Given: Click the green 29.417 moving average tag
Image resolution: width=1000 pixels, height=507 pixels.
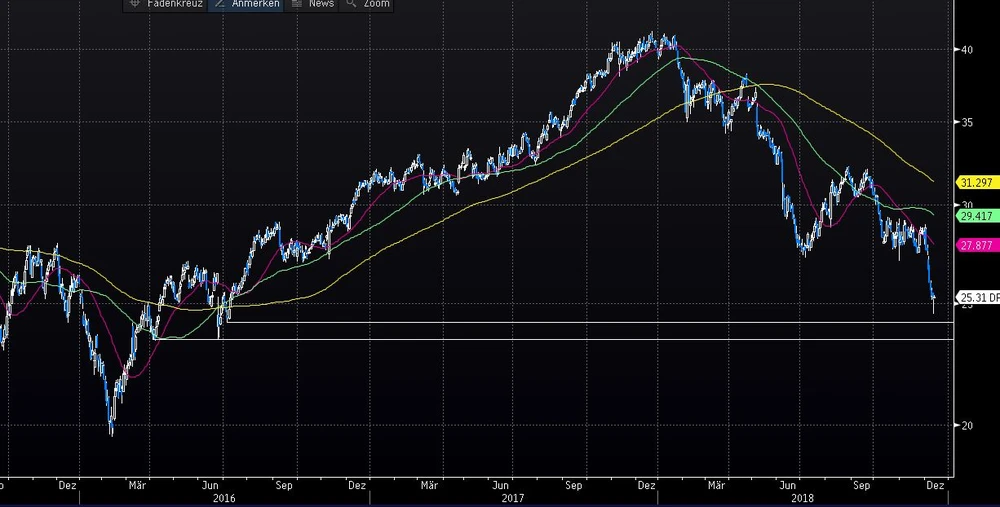Looking at the screenshot, I should pos(974,215).
